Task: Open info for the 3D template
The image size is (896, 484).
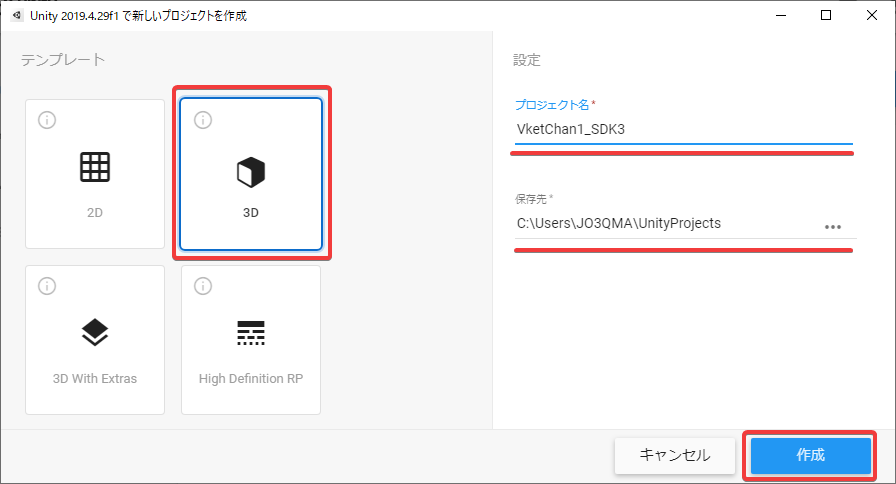Action: [203, 120]
